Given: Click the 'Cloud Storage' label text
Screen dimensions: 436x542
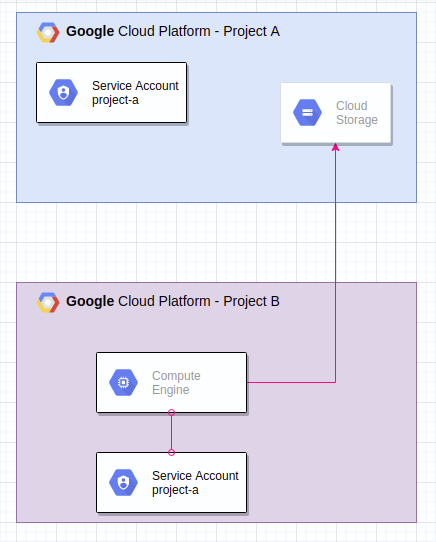Looking at the screenshot, I should click(357, 113).
